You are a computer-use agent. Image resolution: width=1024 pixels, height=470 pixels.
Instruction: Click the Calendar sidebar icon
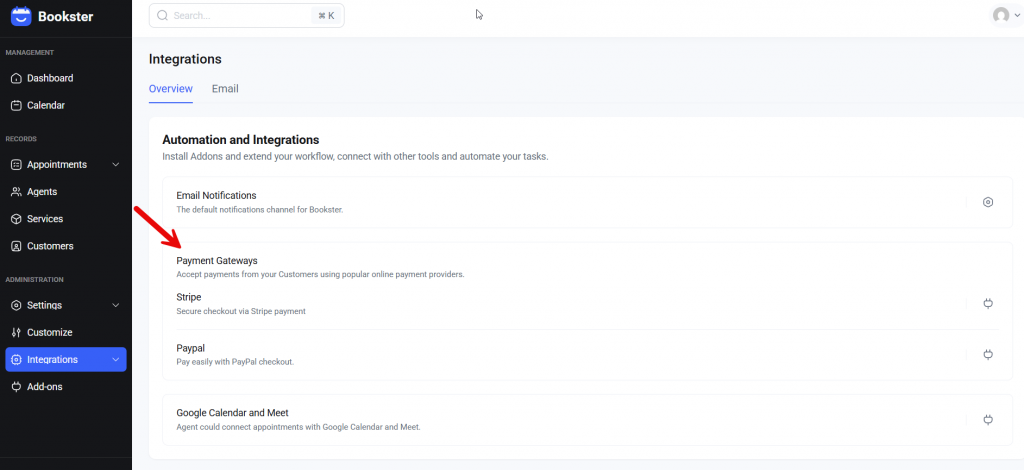point(16,105)
